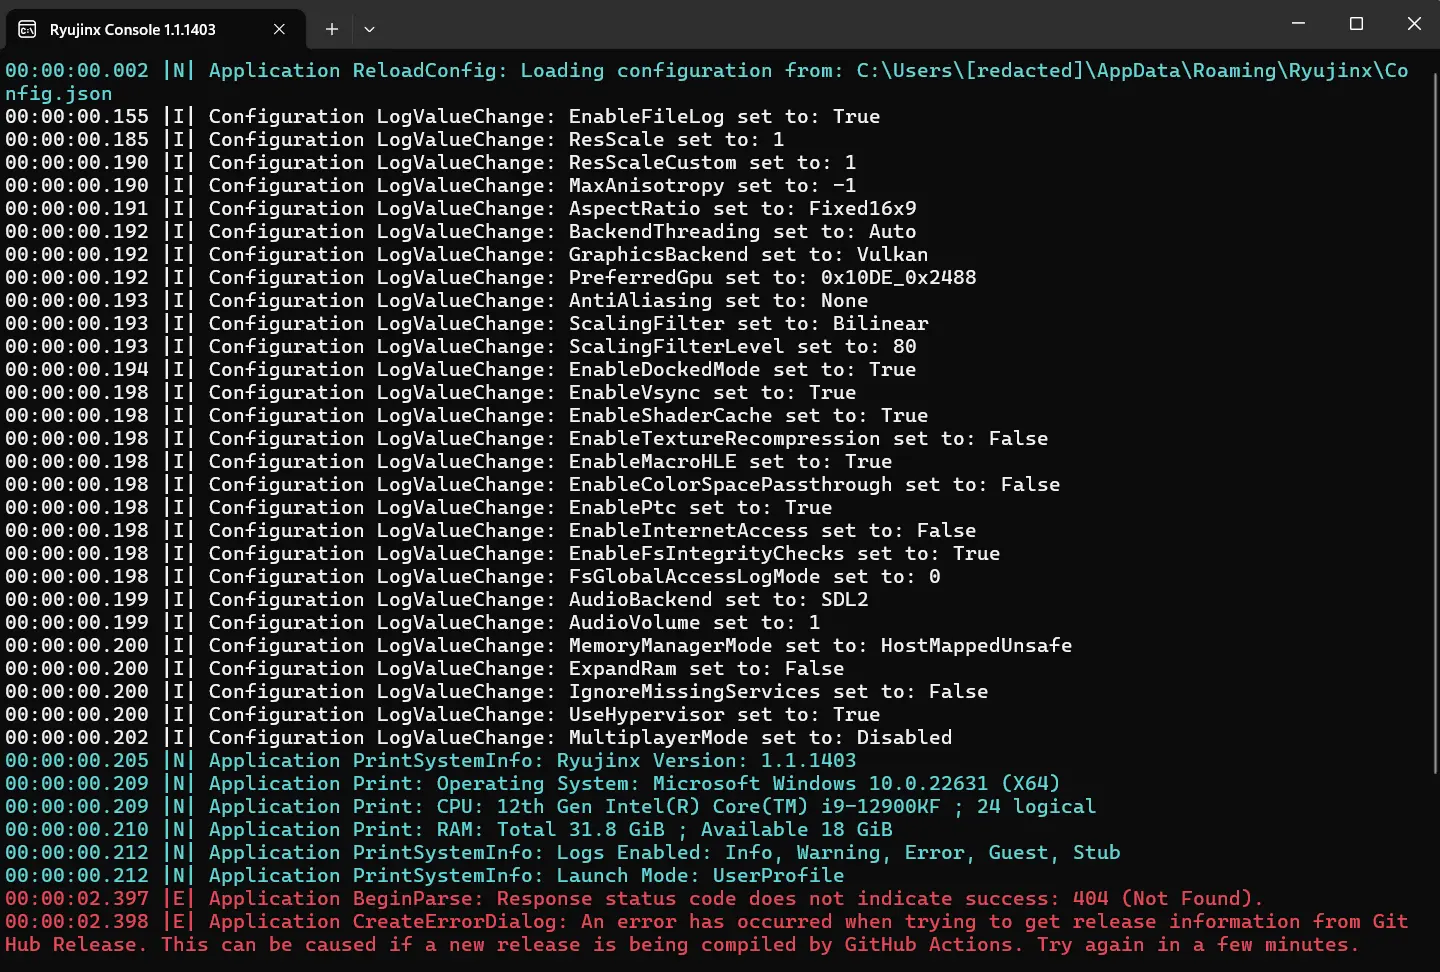Click the 'EnableDockedMode set to: True' line
Image resolution: width=1440 pixels, height=972 pixels.
point(461,369)
